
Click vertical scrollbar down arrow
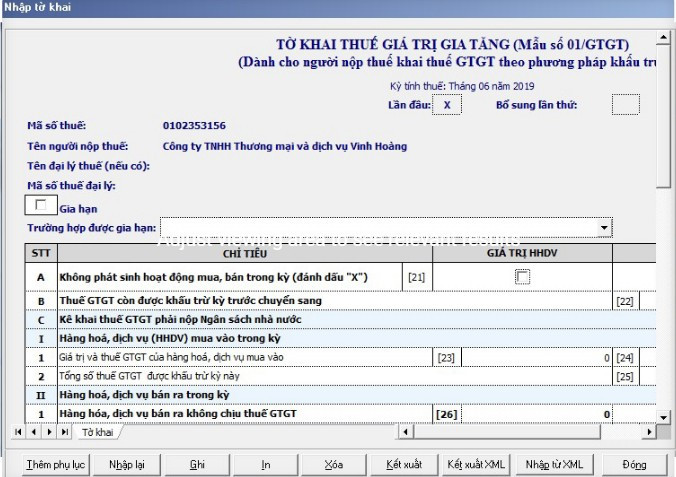663,417
